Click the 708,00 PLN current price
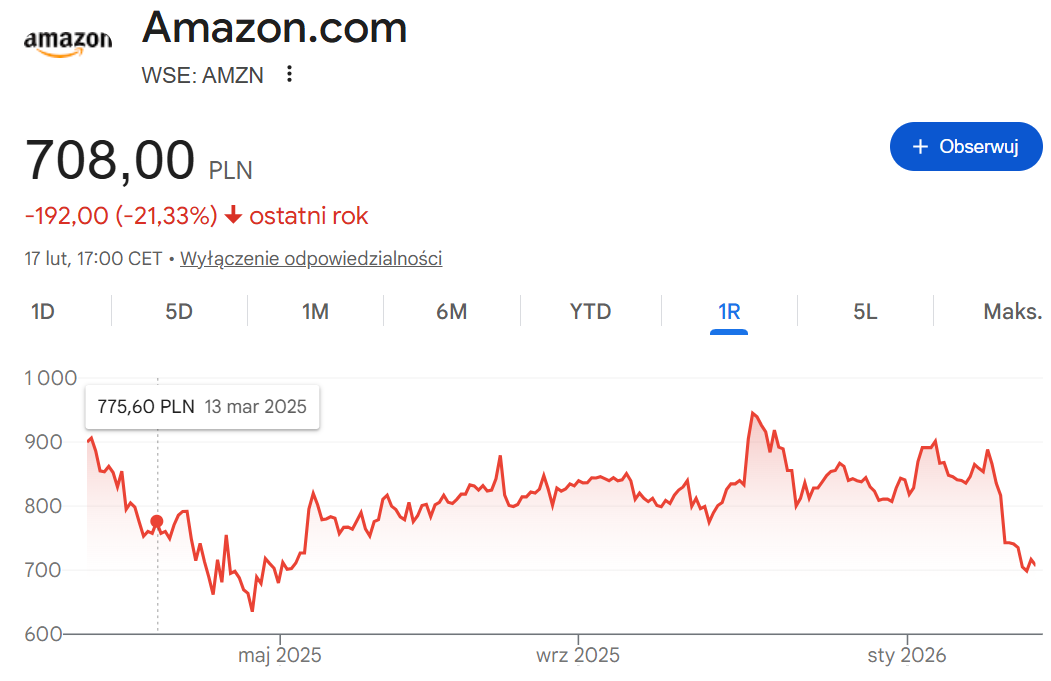The image size is (1051, 681). coord(138,161)
